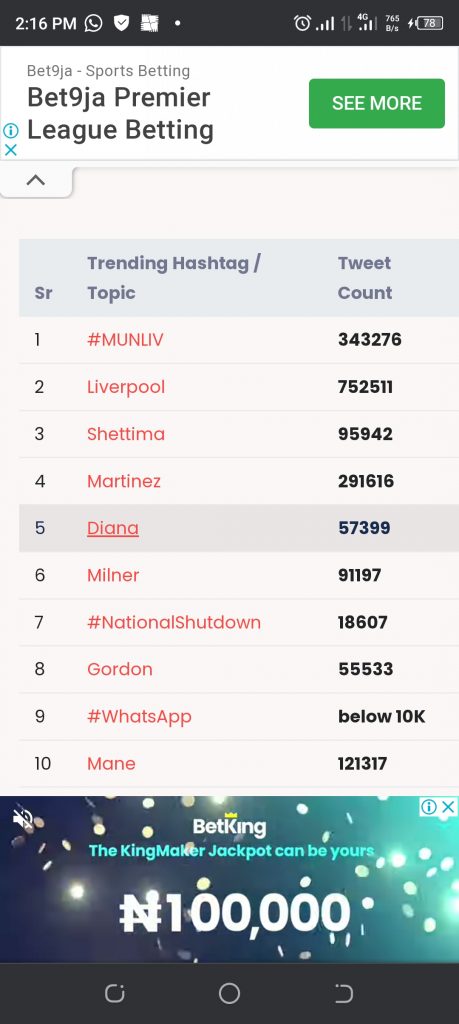Open the #MUNLIV trending hashtag

[x=125, y=340]
